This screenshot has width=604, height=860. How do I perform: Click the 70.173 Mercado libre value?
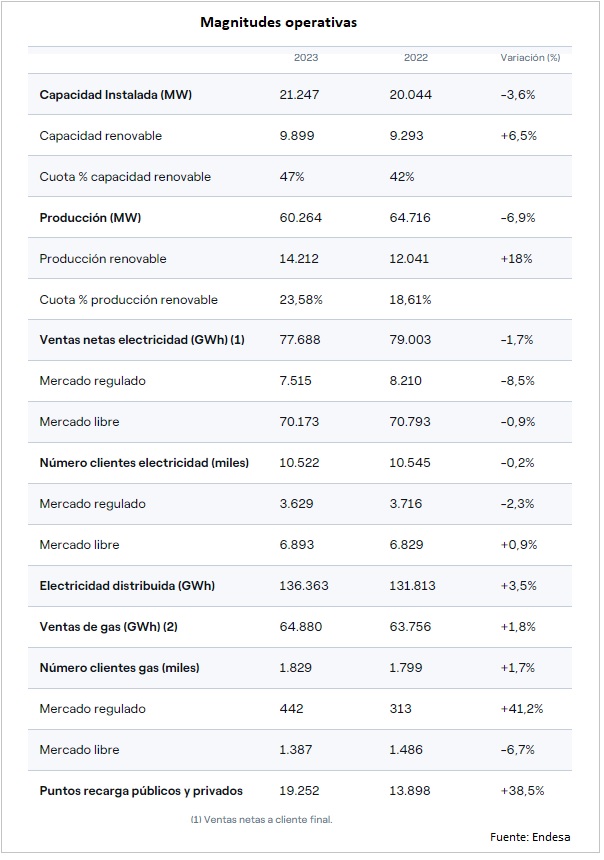click(299, 422)
